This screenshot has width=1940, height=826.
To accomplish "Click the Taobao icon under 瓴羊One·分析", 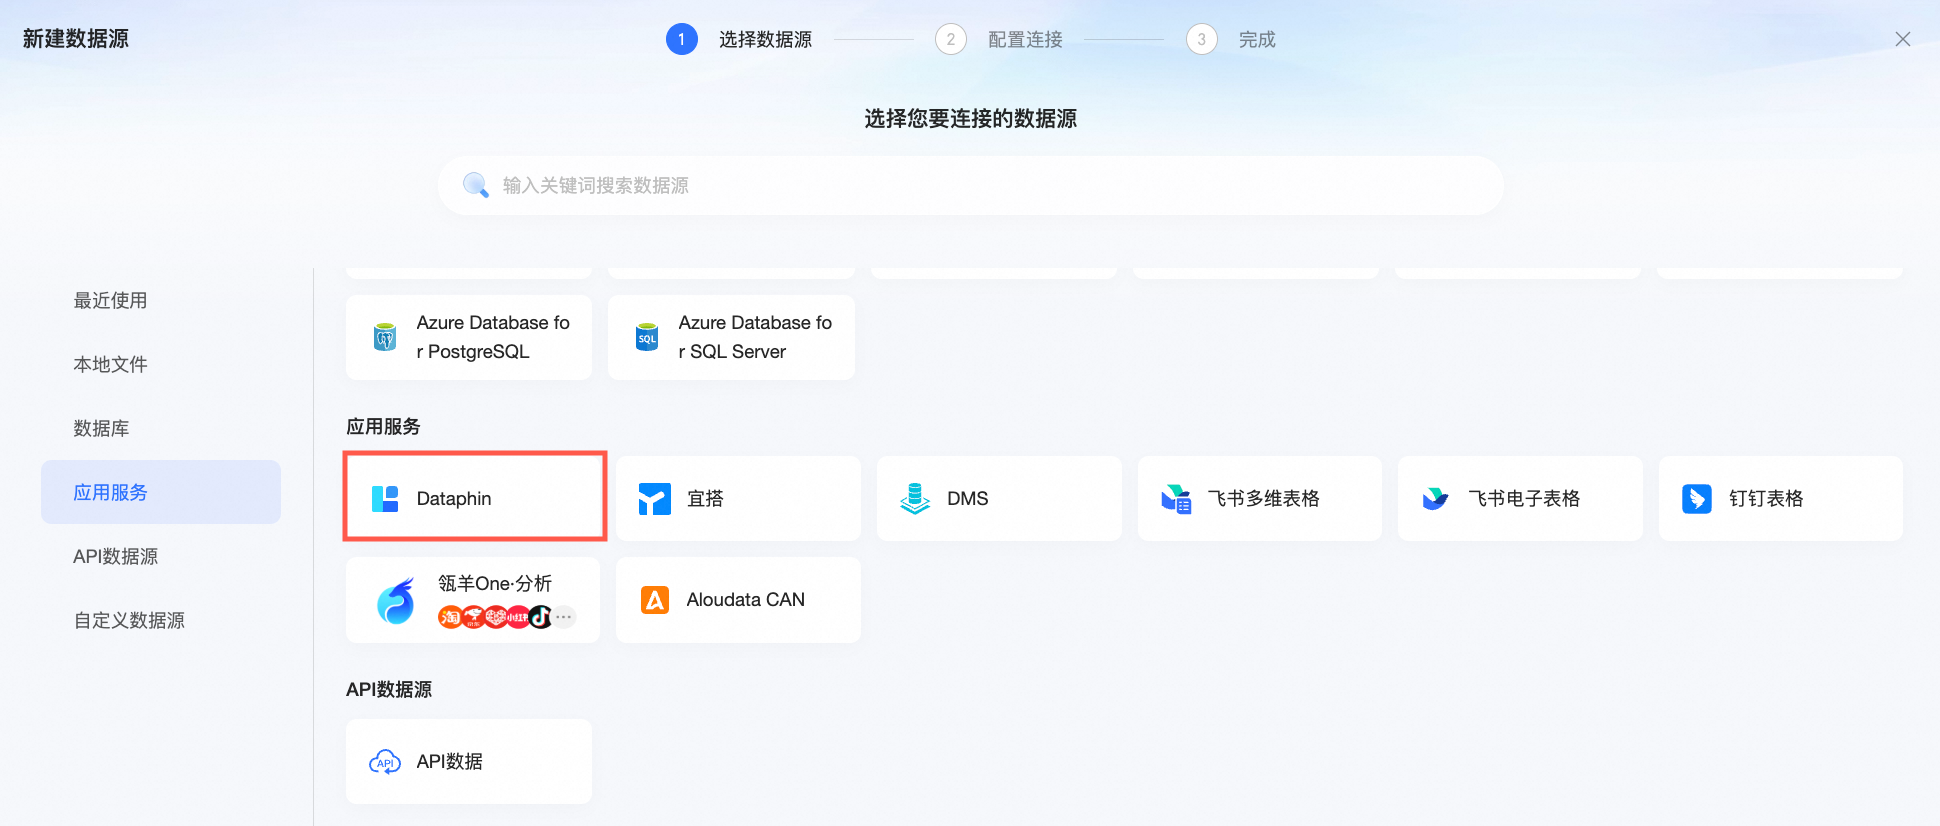I will tap(449, 617).
